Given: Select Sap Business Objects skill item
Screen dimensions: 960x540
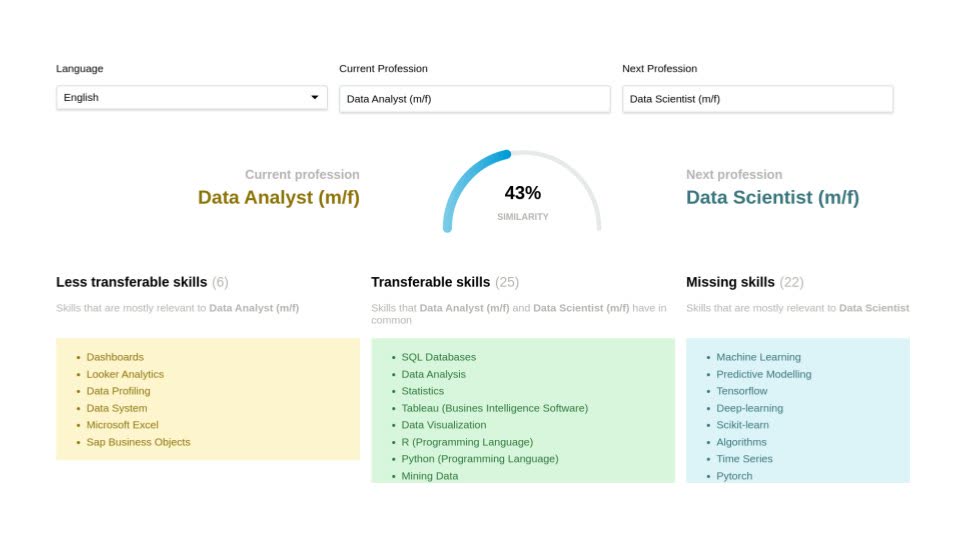Looking at the screenshot, I should (138, 442).
